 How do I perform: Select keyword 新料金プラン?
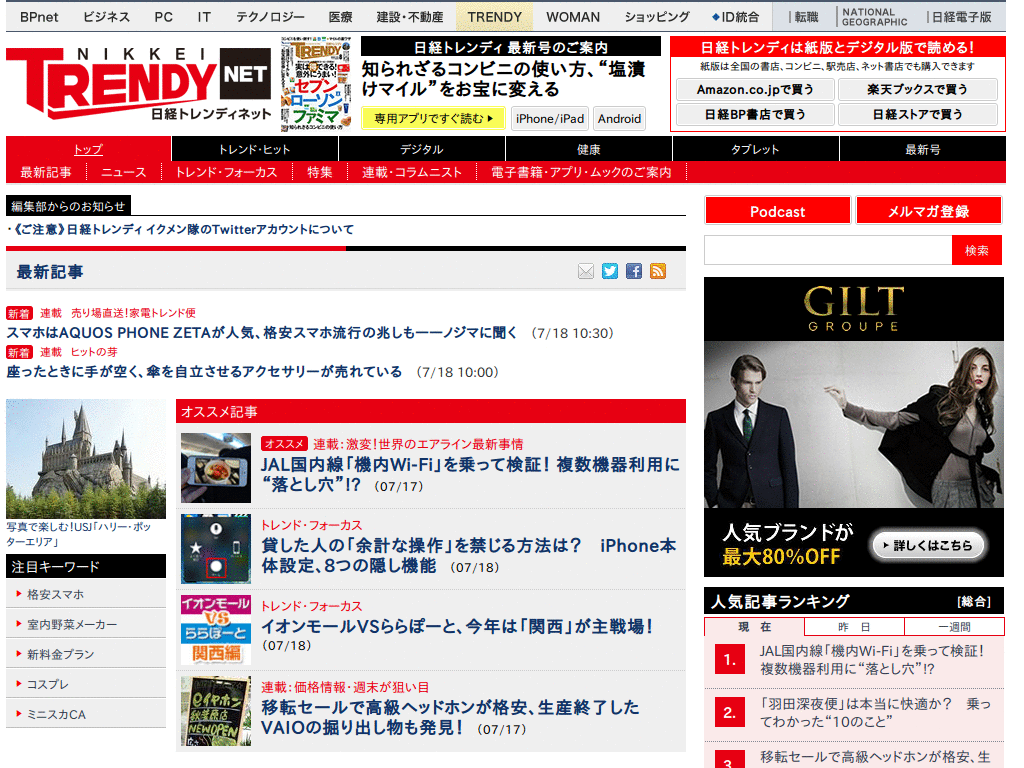(x=86, y=654)
